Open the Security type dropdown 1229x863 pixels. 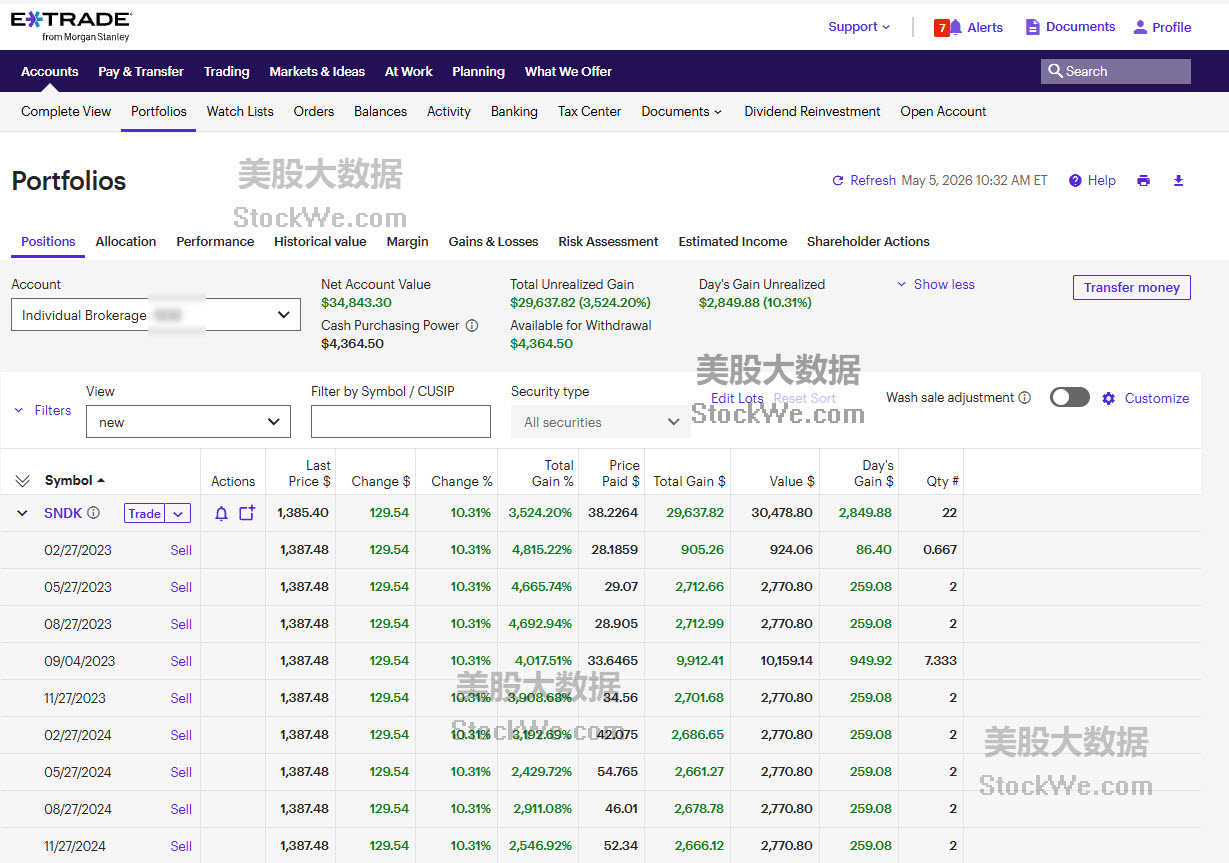click(601, 422)
